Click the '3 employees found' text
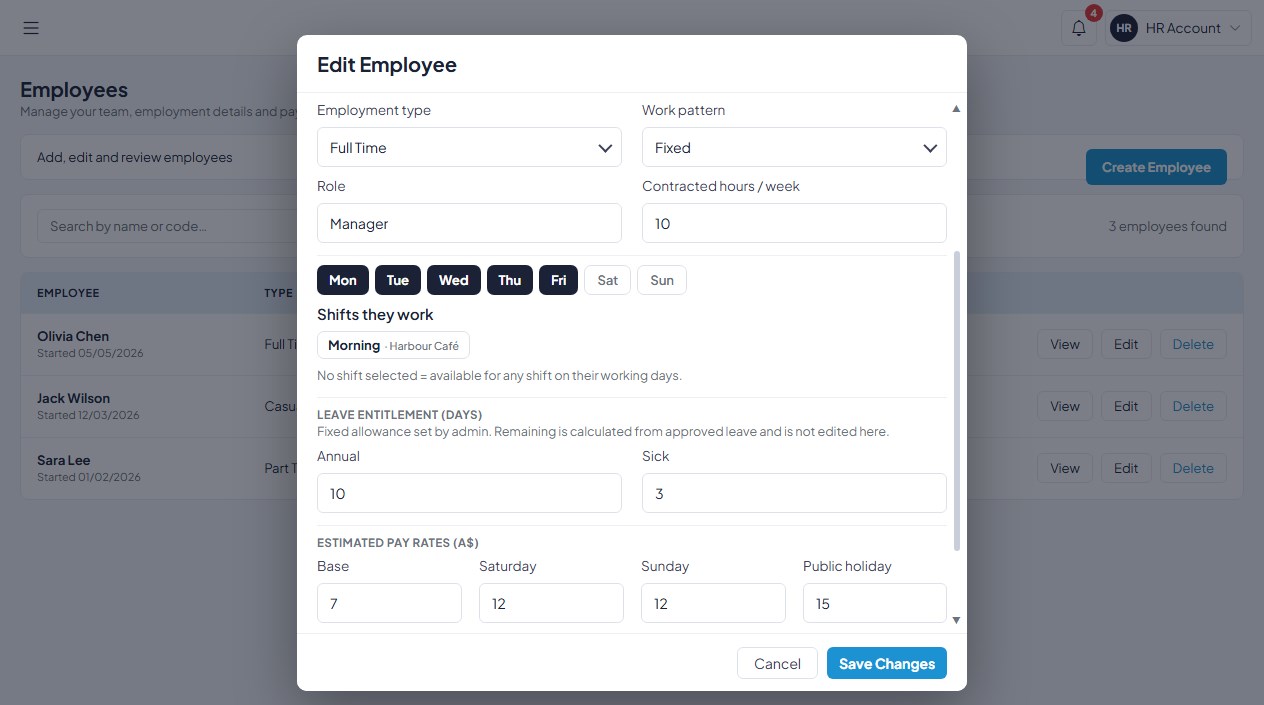 click(x=1167, y=226)
